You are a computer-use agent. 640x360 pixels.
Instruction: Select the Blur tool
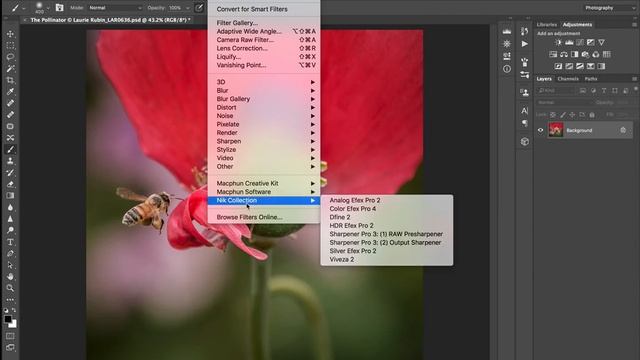click(x=10, y=207)
